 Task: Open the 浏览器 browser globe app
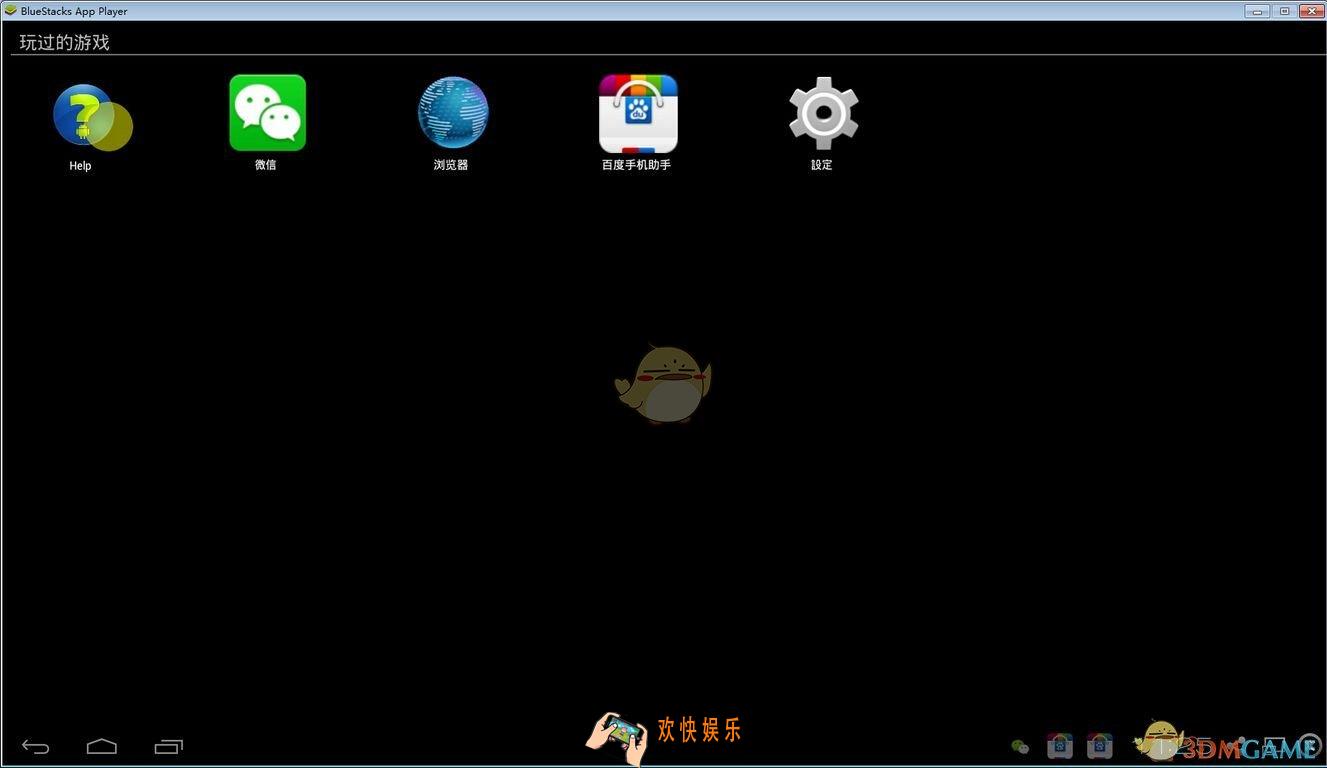pos(453,113)
